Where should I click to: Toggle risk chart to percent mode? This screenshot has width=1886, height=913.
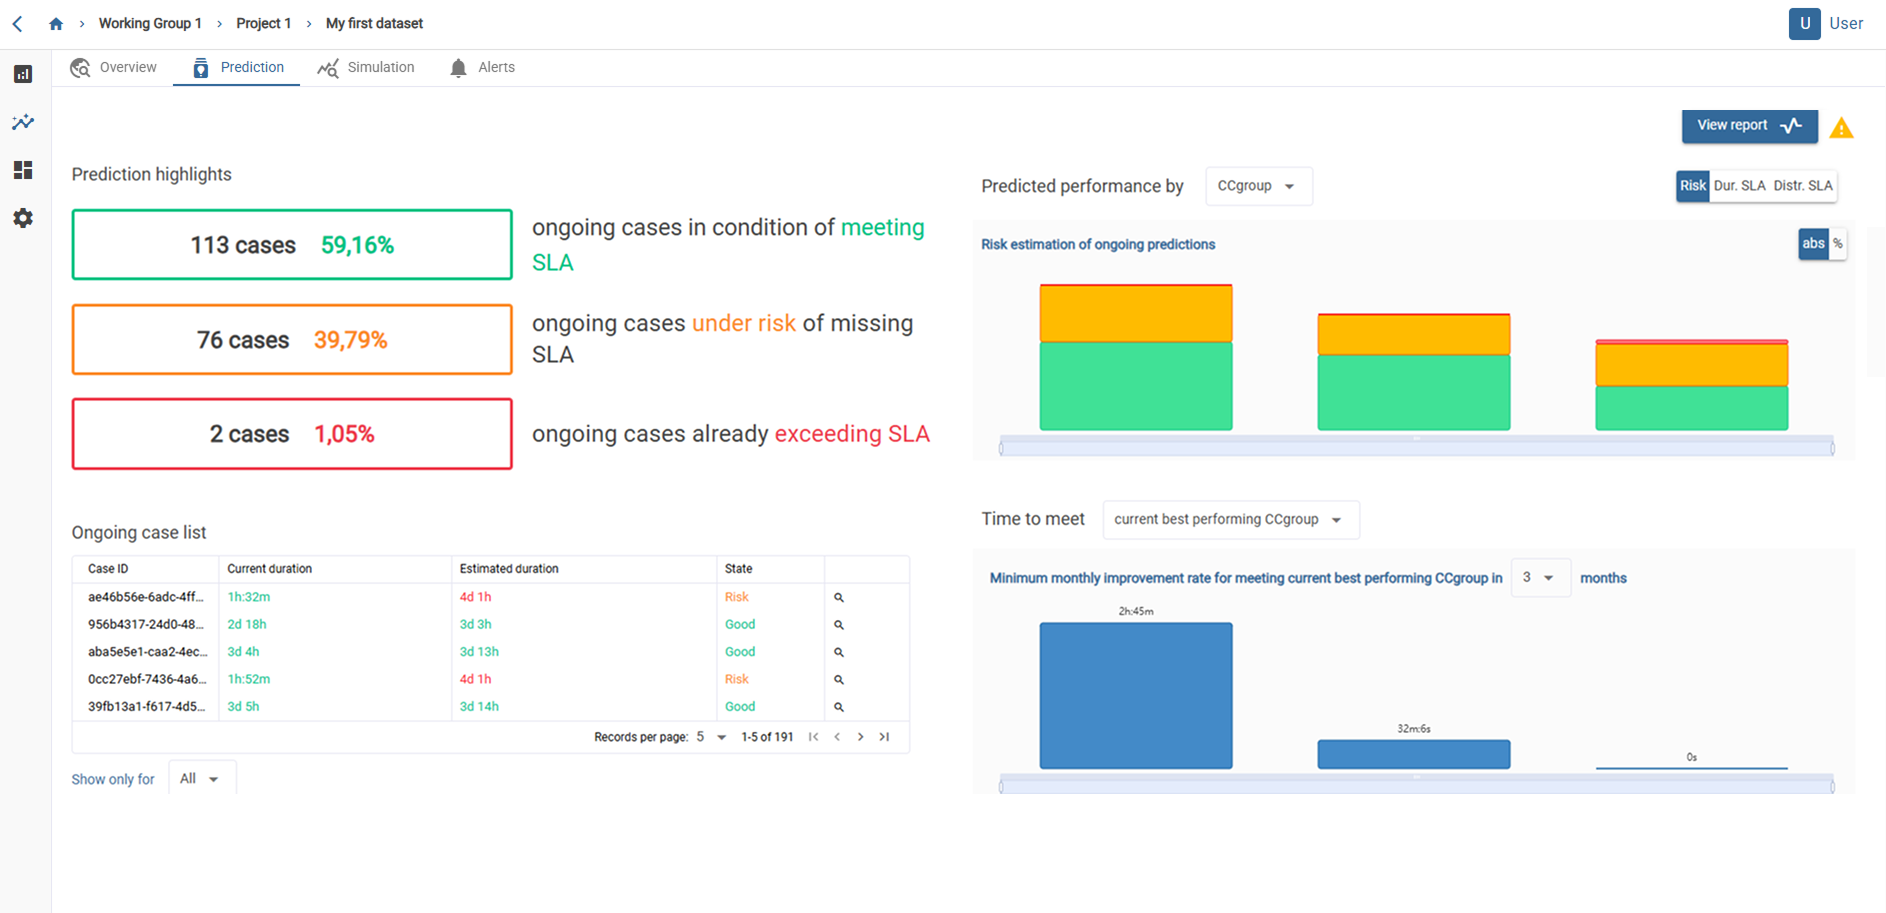tap(1838, 244)
